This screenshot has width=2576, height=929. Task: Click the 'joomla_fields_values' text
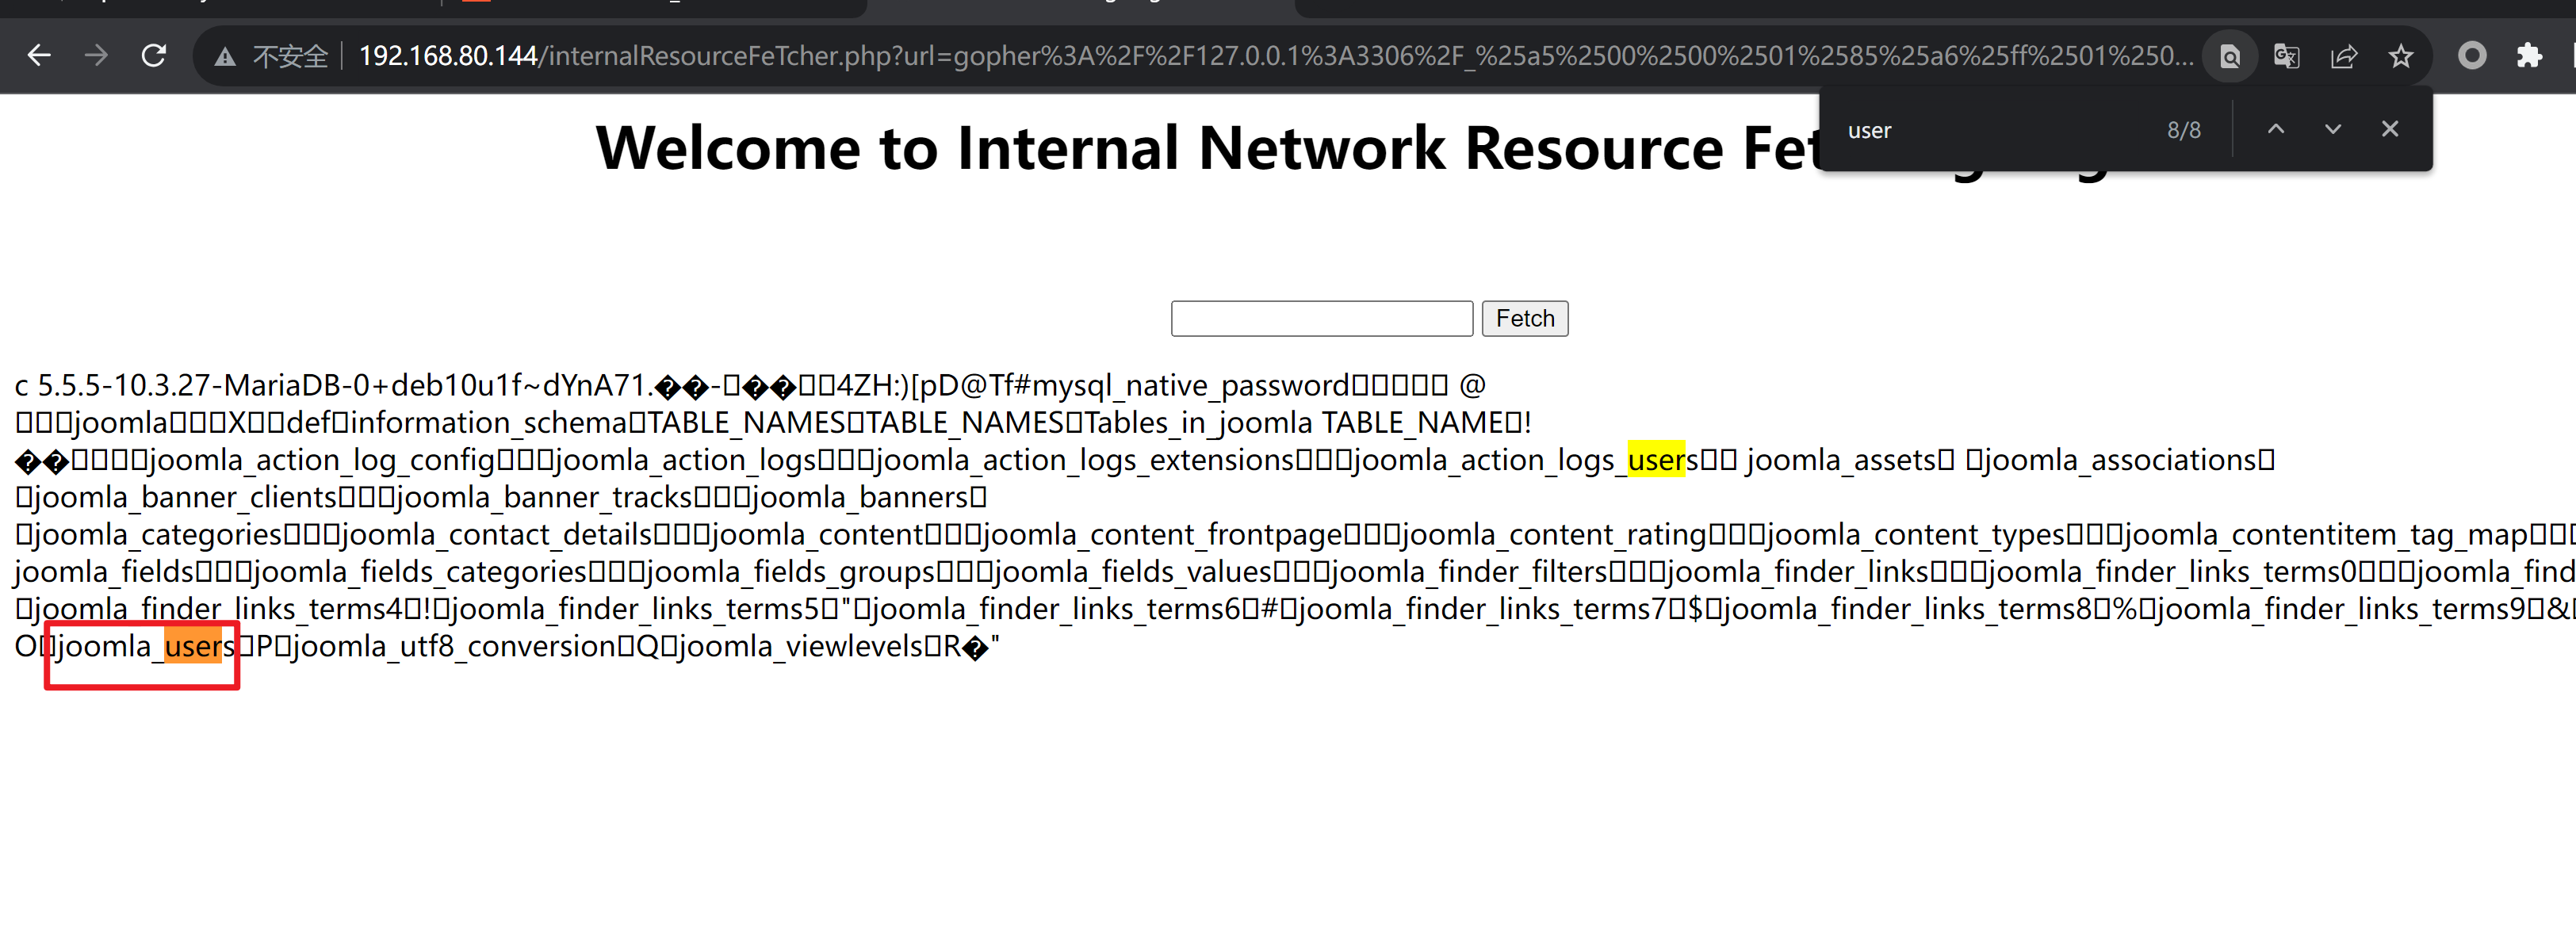[1132, 572]
